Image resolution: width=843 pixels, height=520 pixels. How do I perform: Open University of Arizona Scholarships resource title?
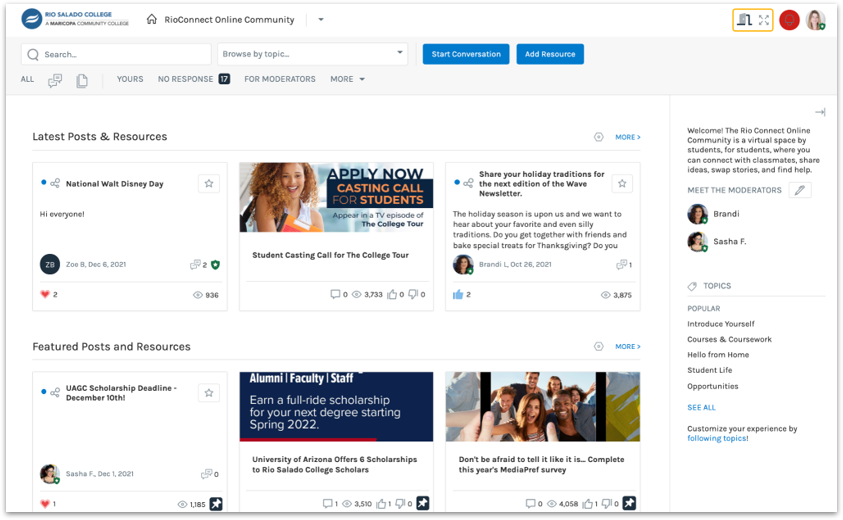334,465
